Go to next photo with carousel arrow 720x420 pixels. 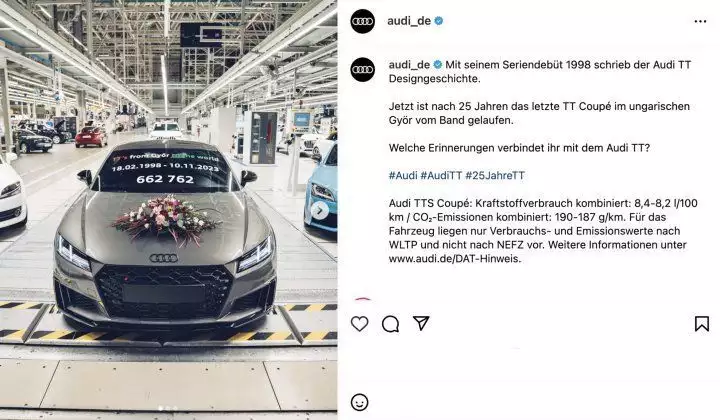point(320,211)
